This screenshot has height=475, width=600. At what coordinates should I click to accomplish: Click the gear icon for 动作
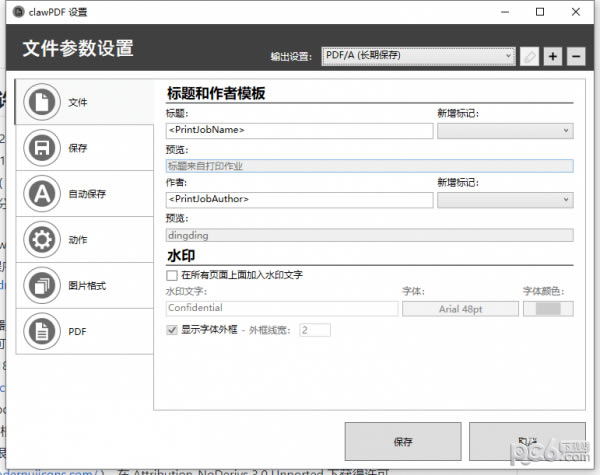(42, 240)
